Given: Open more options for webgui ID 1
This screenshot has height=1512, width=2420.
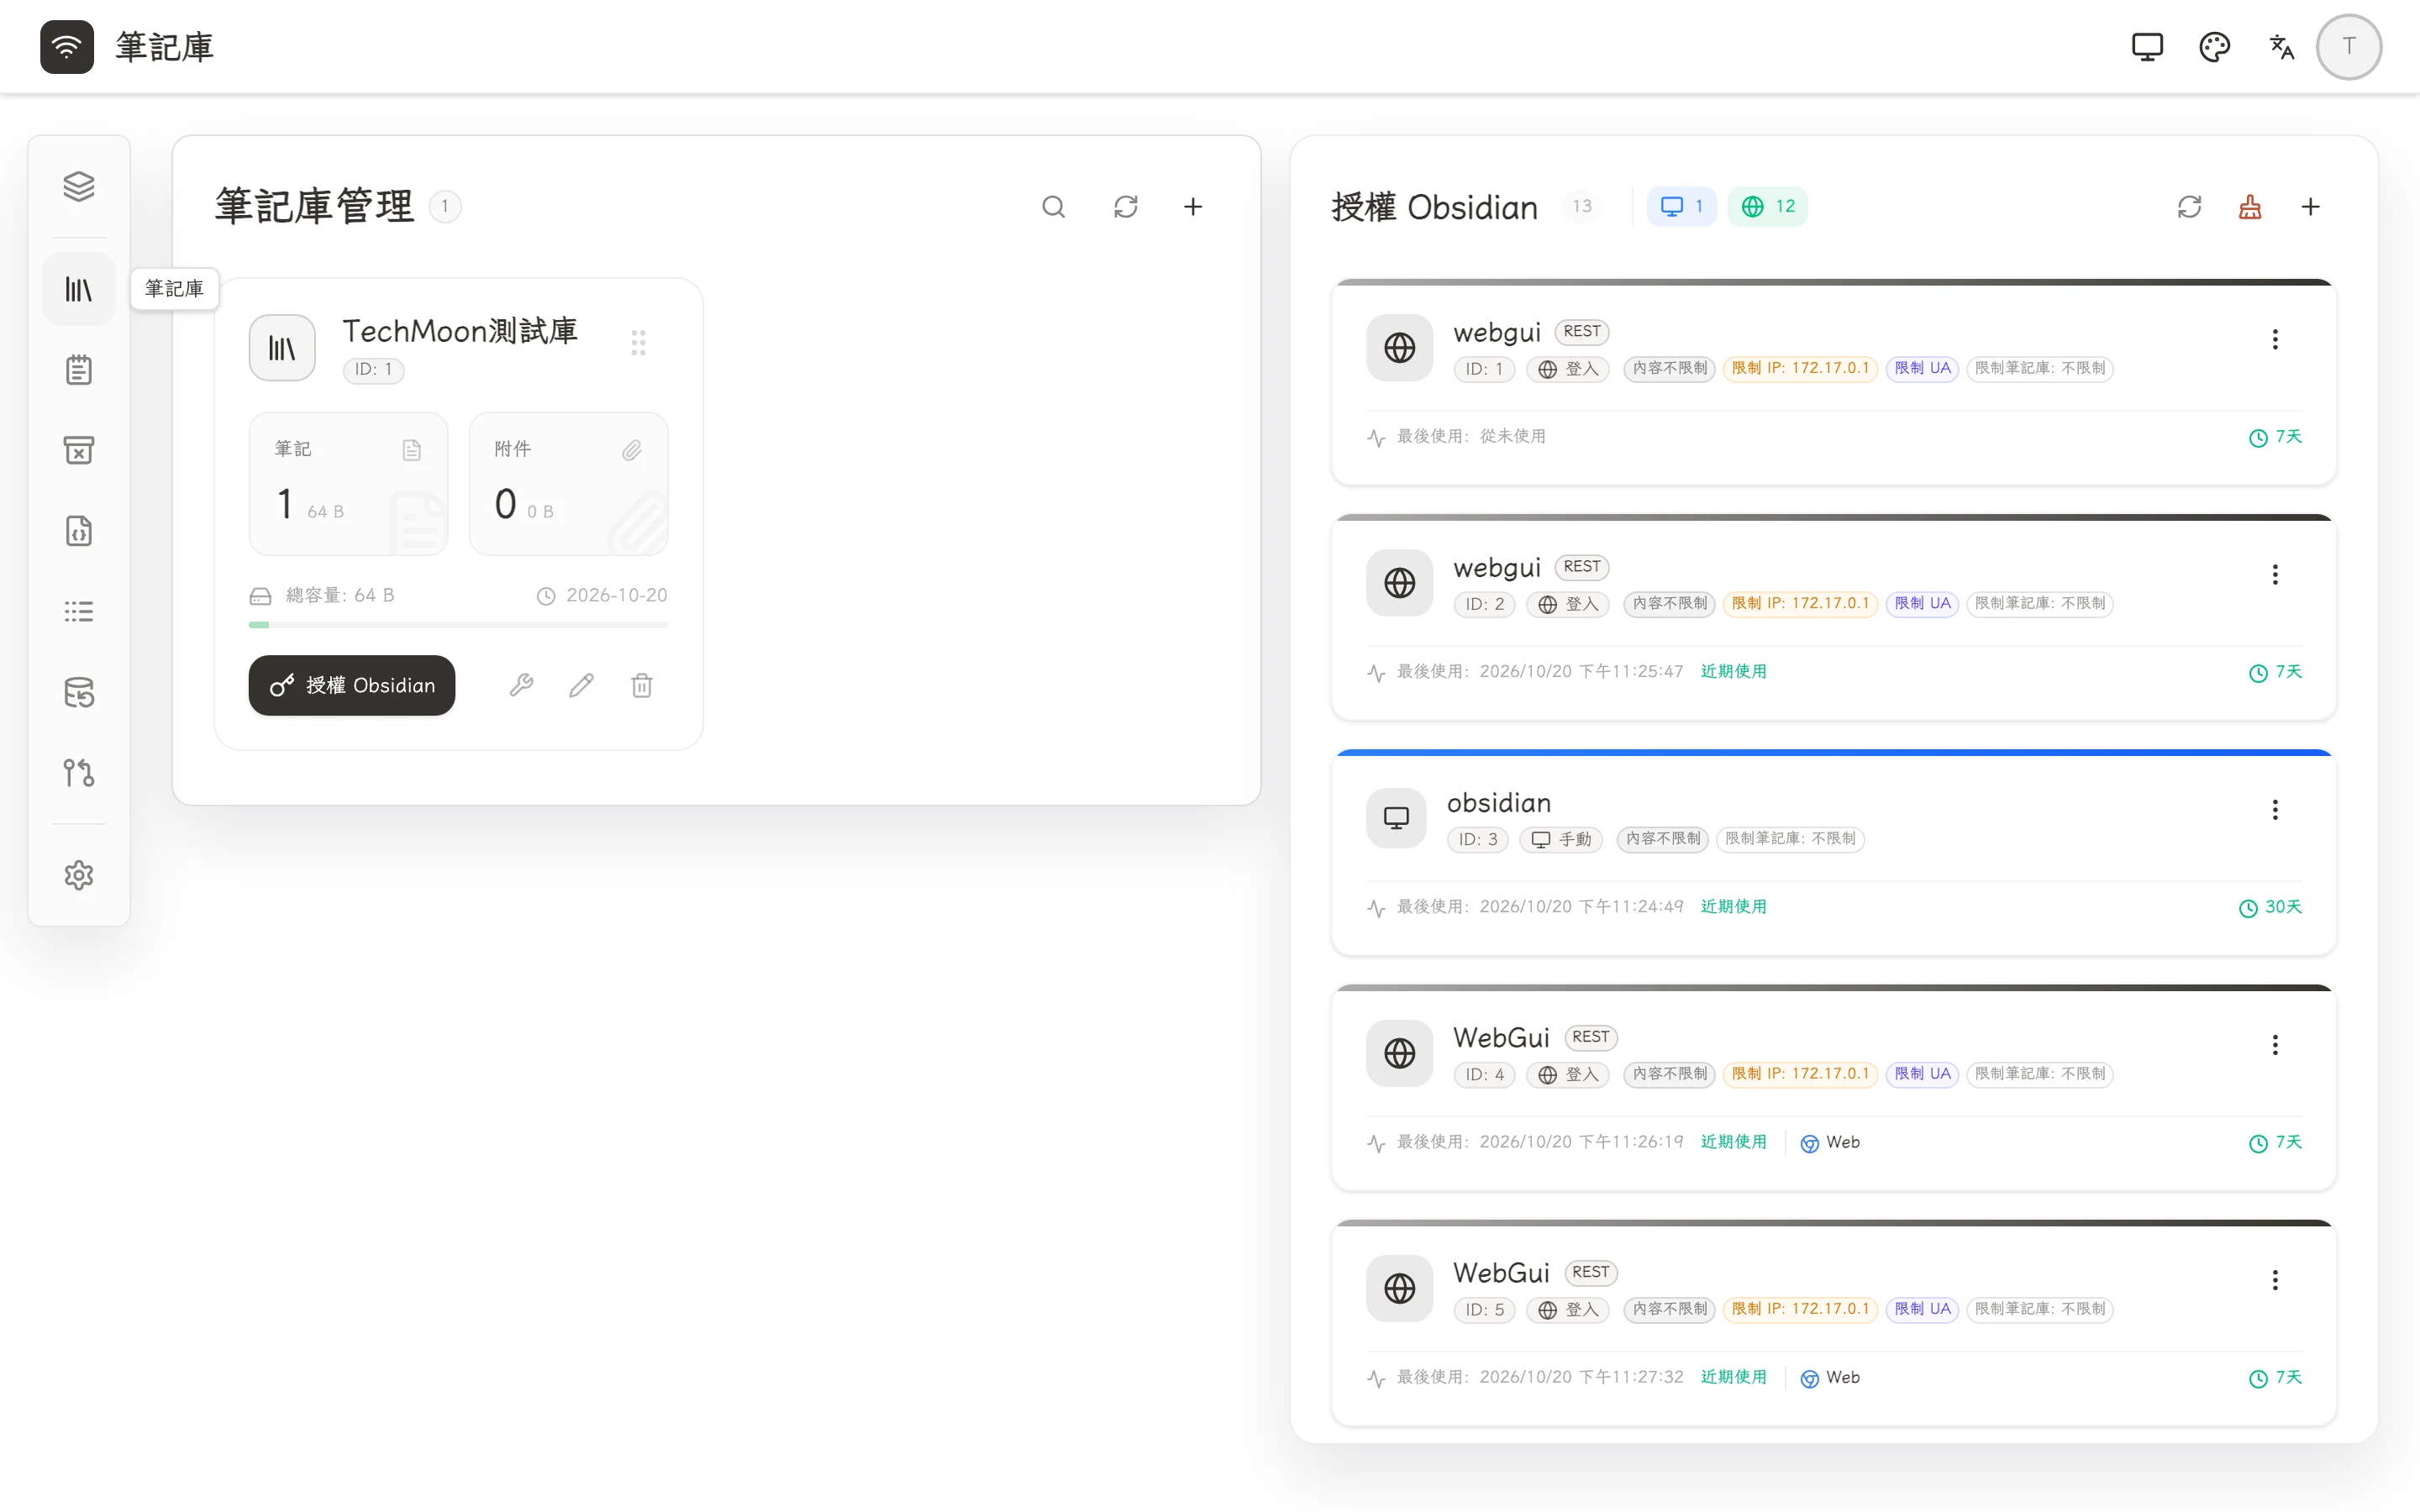Looking at the screenshot, I should (2275, 340).
